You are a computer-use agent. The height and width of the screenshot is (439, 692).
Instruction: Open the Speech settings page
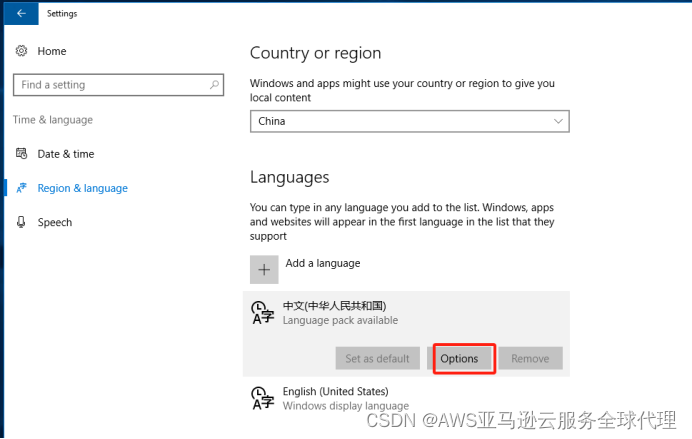pos(55,222)
